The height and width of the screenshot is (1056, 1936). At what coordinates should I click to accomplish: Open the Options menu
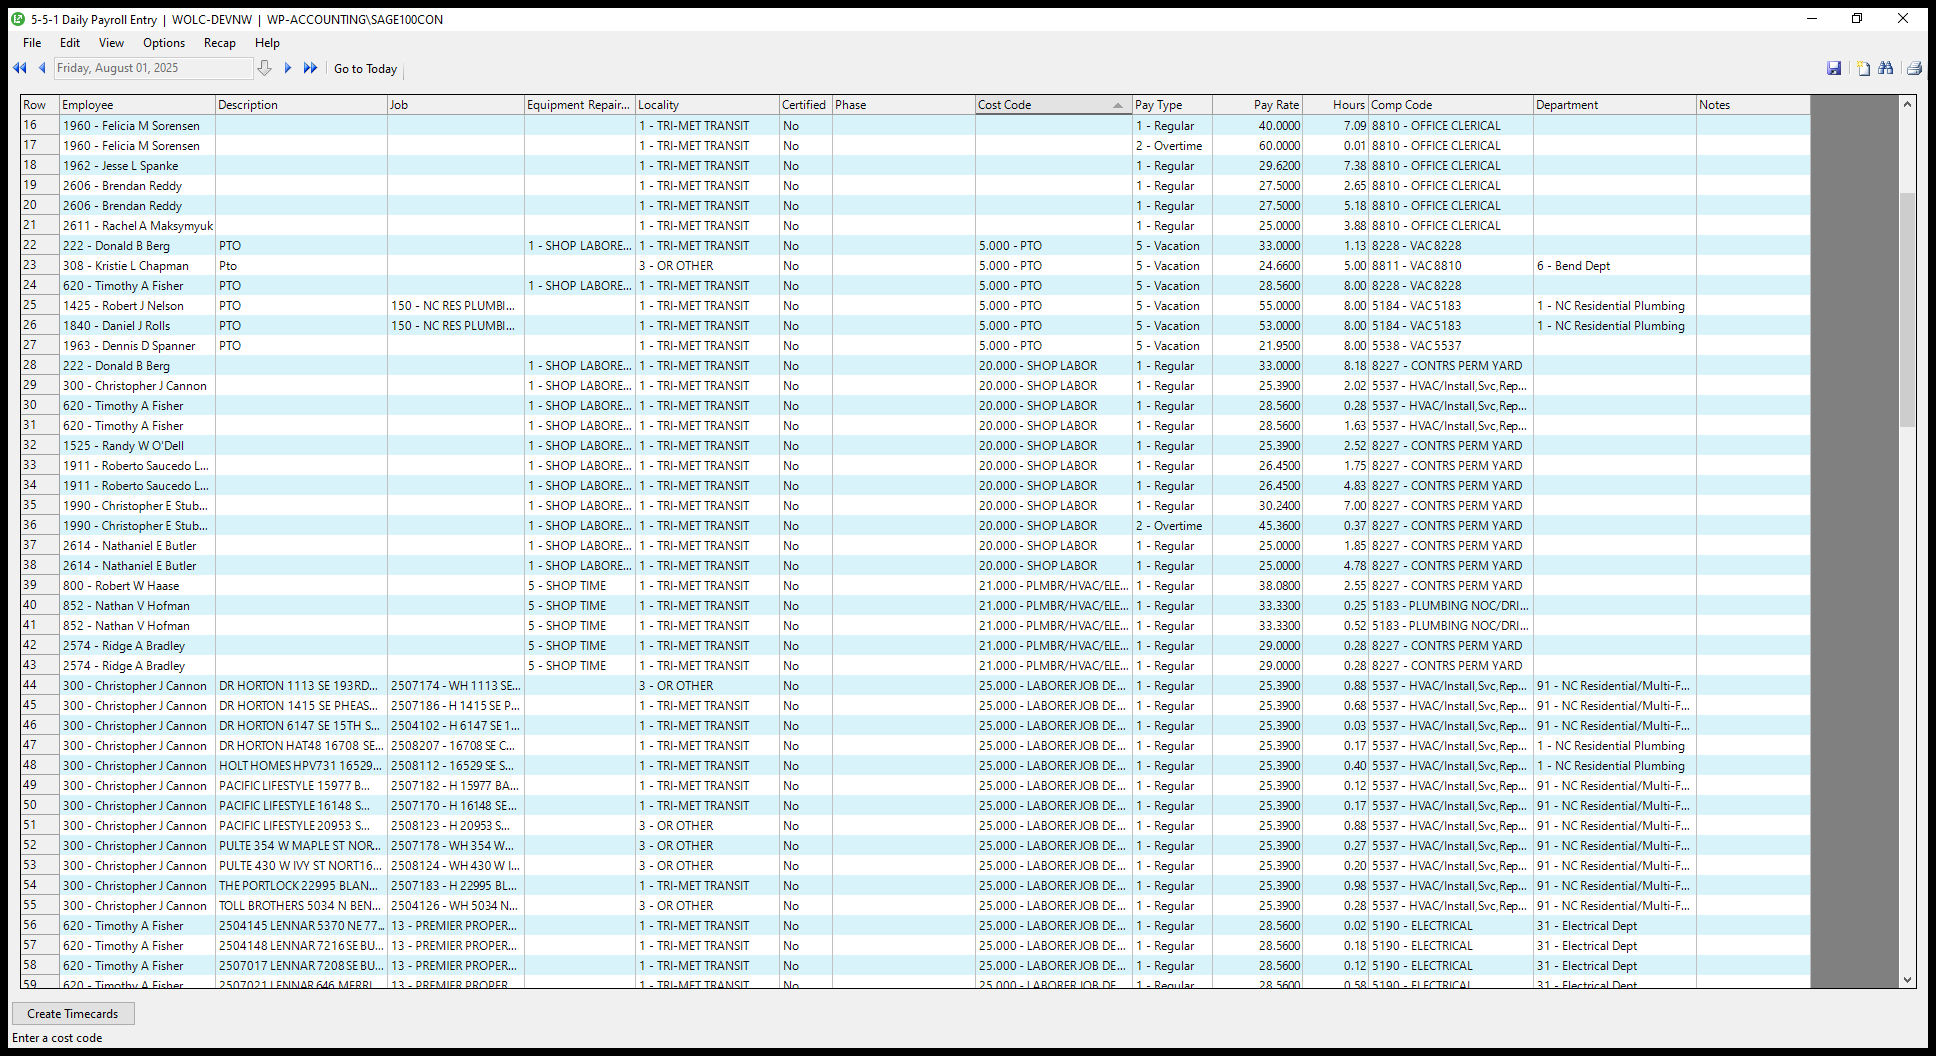[x=164, y=43]
